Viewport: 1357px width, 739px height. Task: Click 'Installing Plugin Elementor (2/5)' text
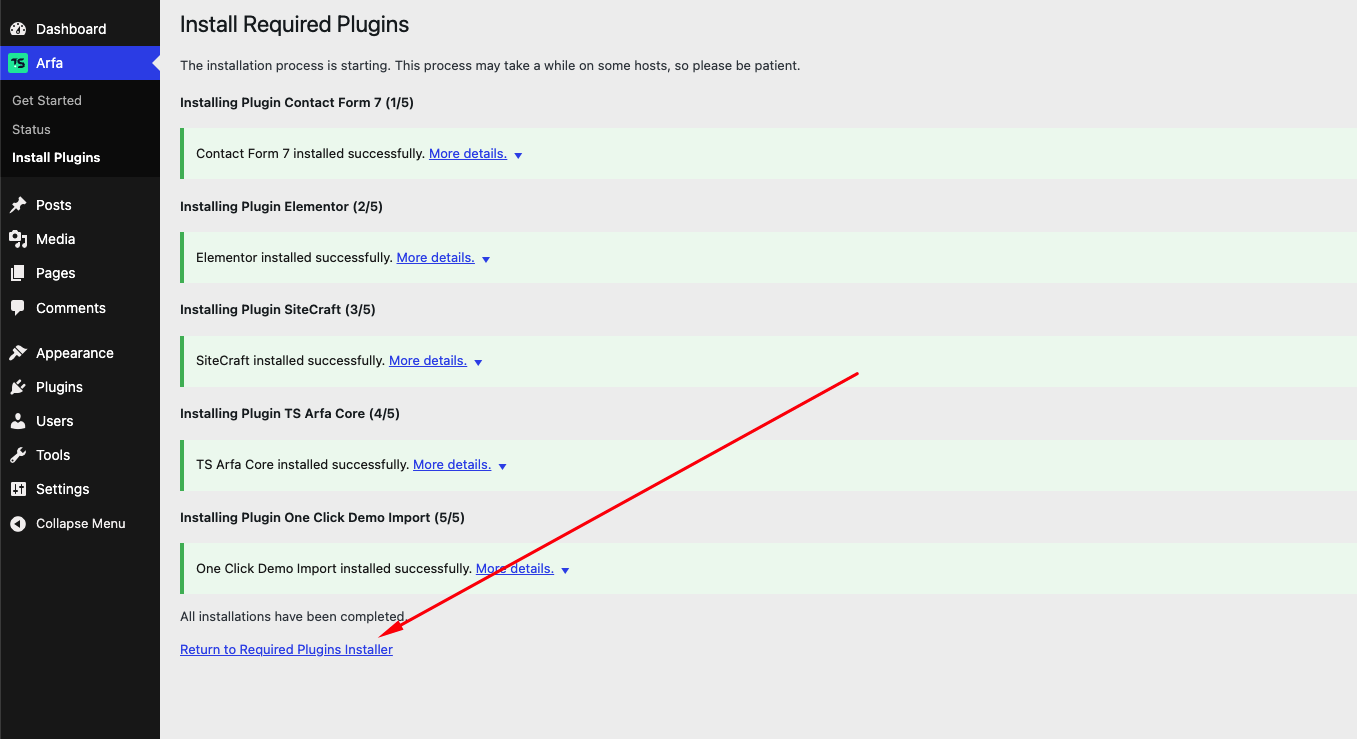click(281, 206)
